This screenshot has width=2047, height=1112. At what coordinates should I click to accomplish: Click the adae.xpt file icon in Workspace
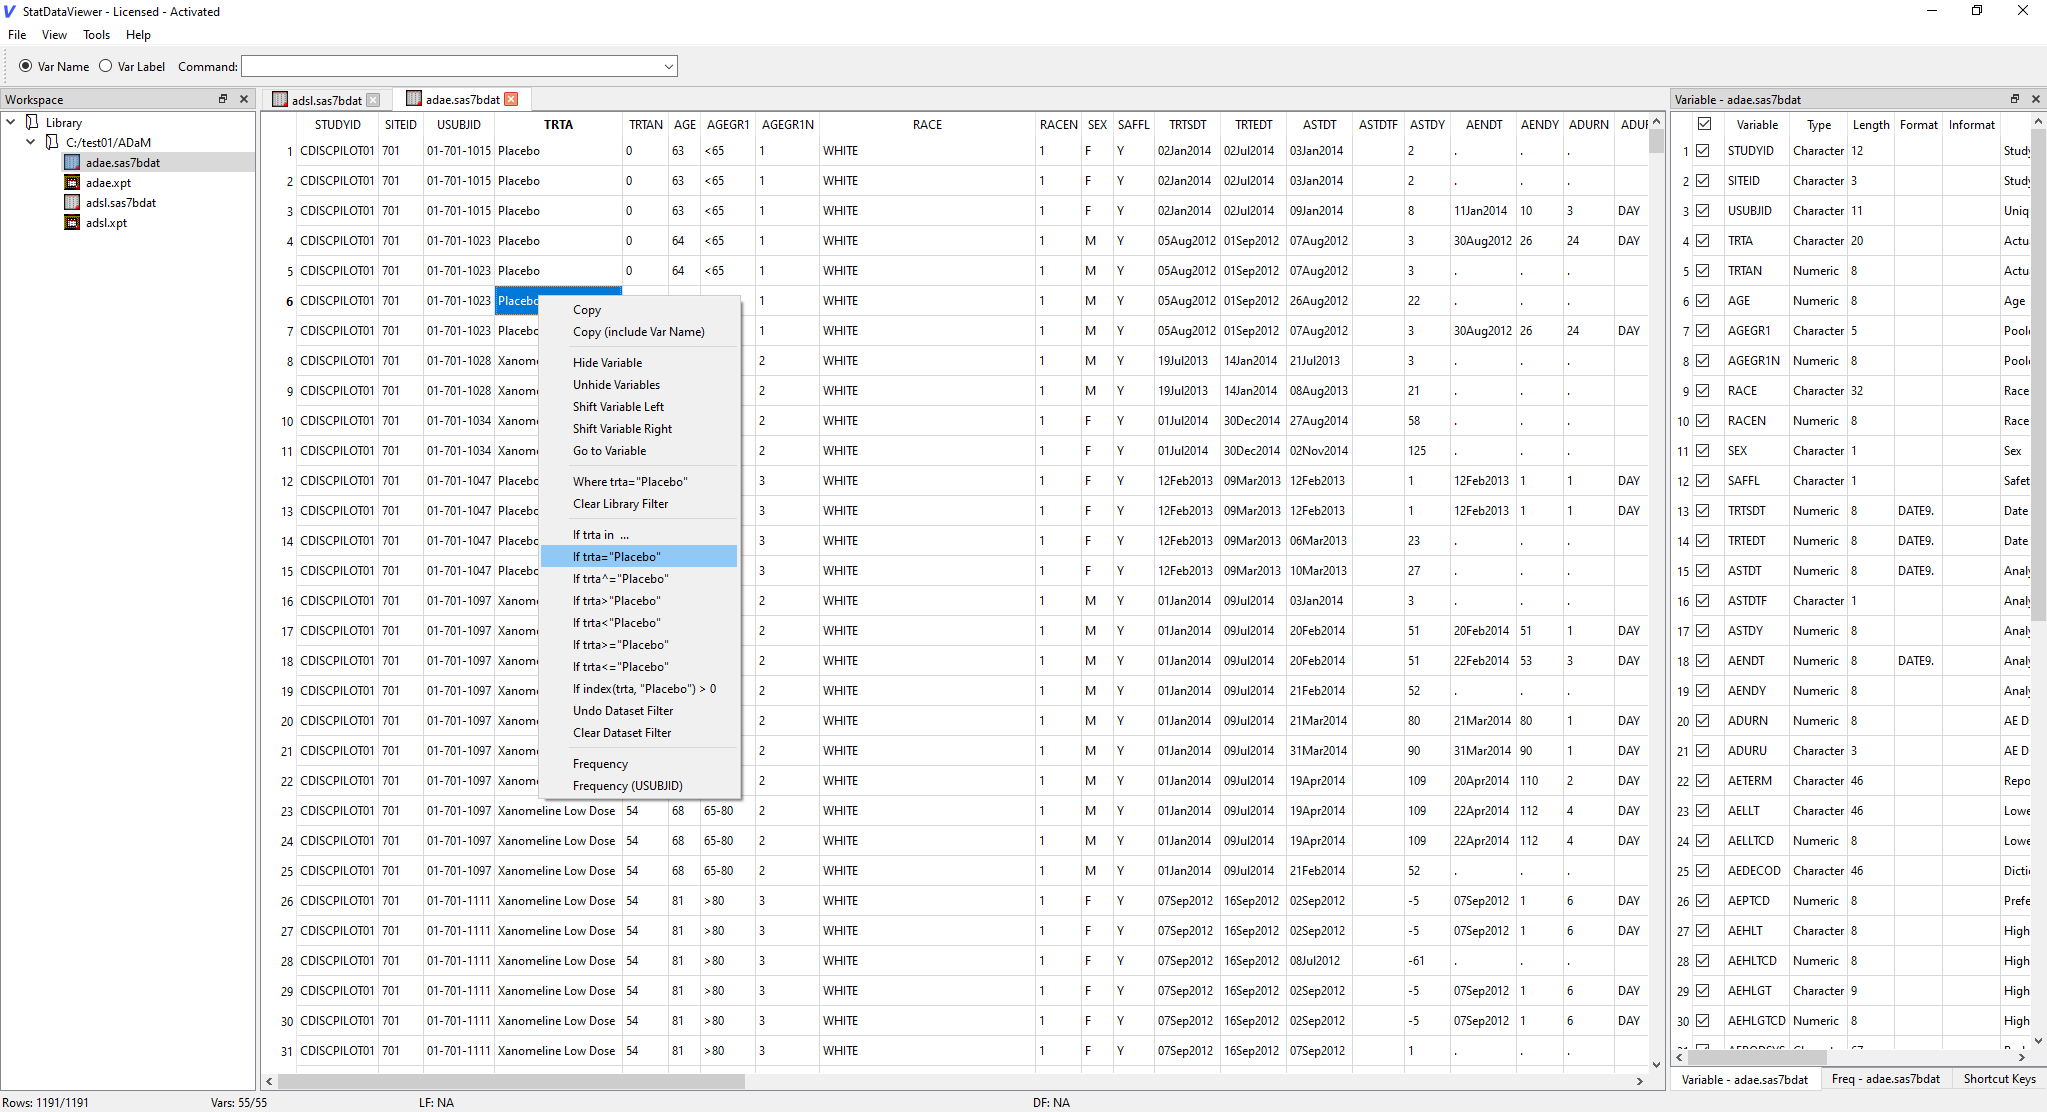72,182
